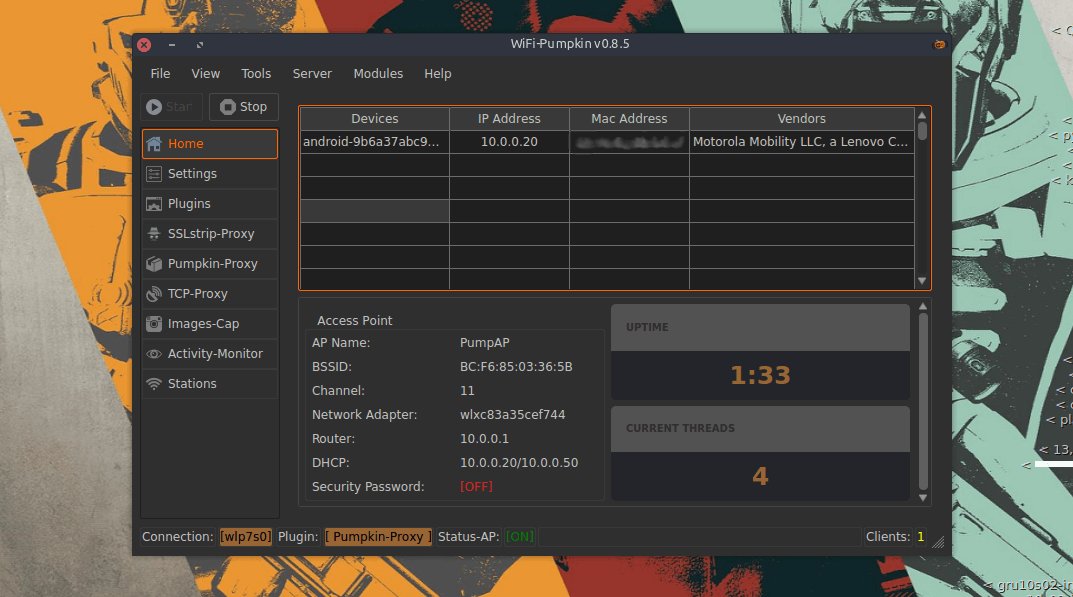Image resolution: width=1073 pixels, height=597 pixels.
Task: Click the access point panel scrollbar
Action: 923,400
